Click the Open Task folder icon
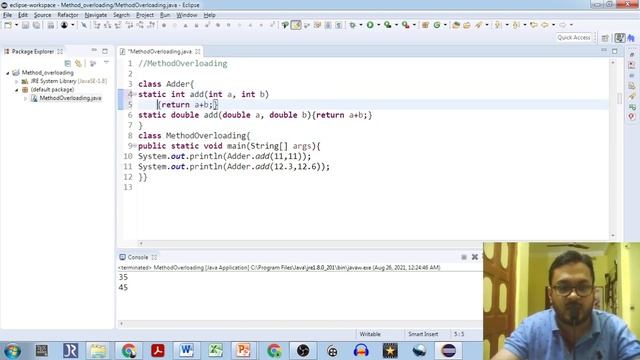This screenshot has width=640, height=360. pyautogui.click(x=467, y=25)
